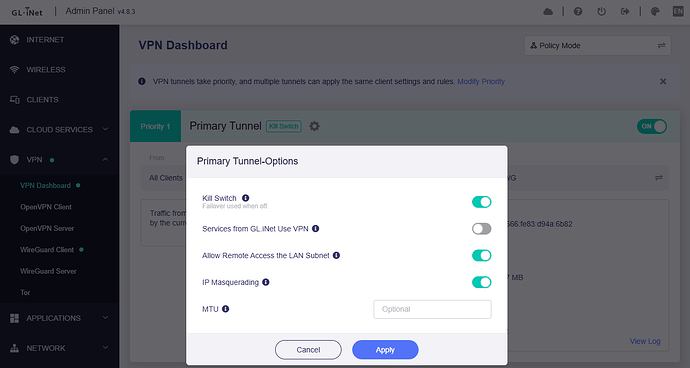Expand the Cloud Services sidebar section

click(x=59, y=129)
